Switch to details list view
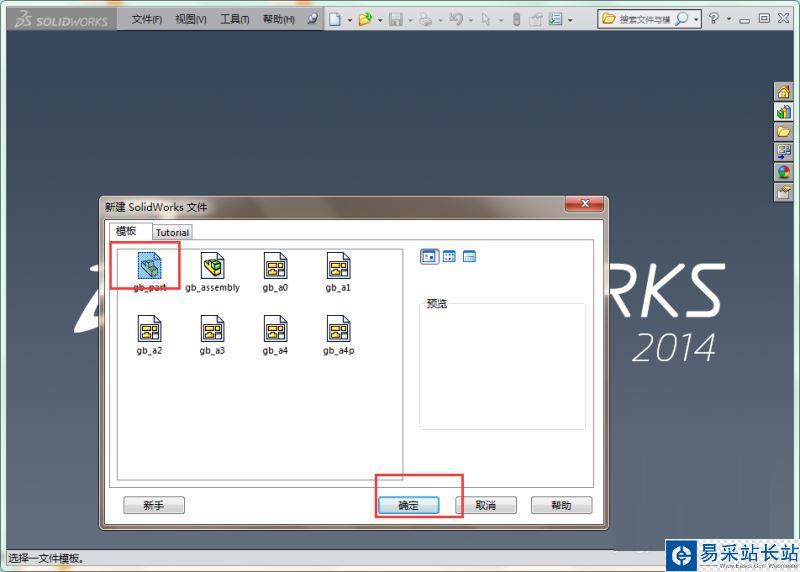Screen dimensions: 800x572 [469, 257]
